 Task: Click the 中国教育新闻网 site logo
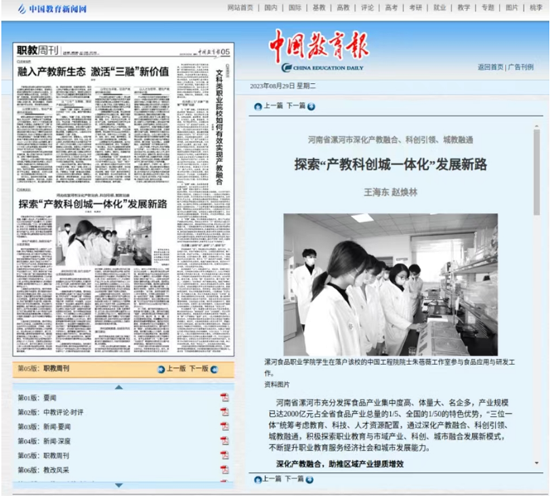tap(52, 9)
